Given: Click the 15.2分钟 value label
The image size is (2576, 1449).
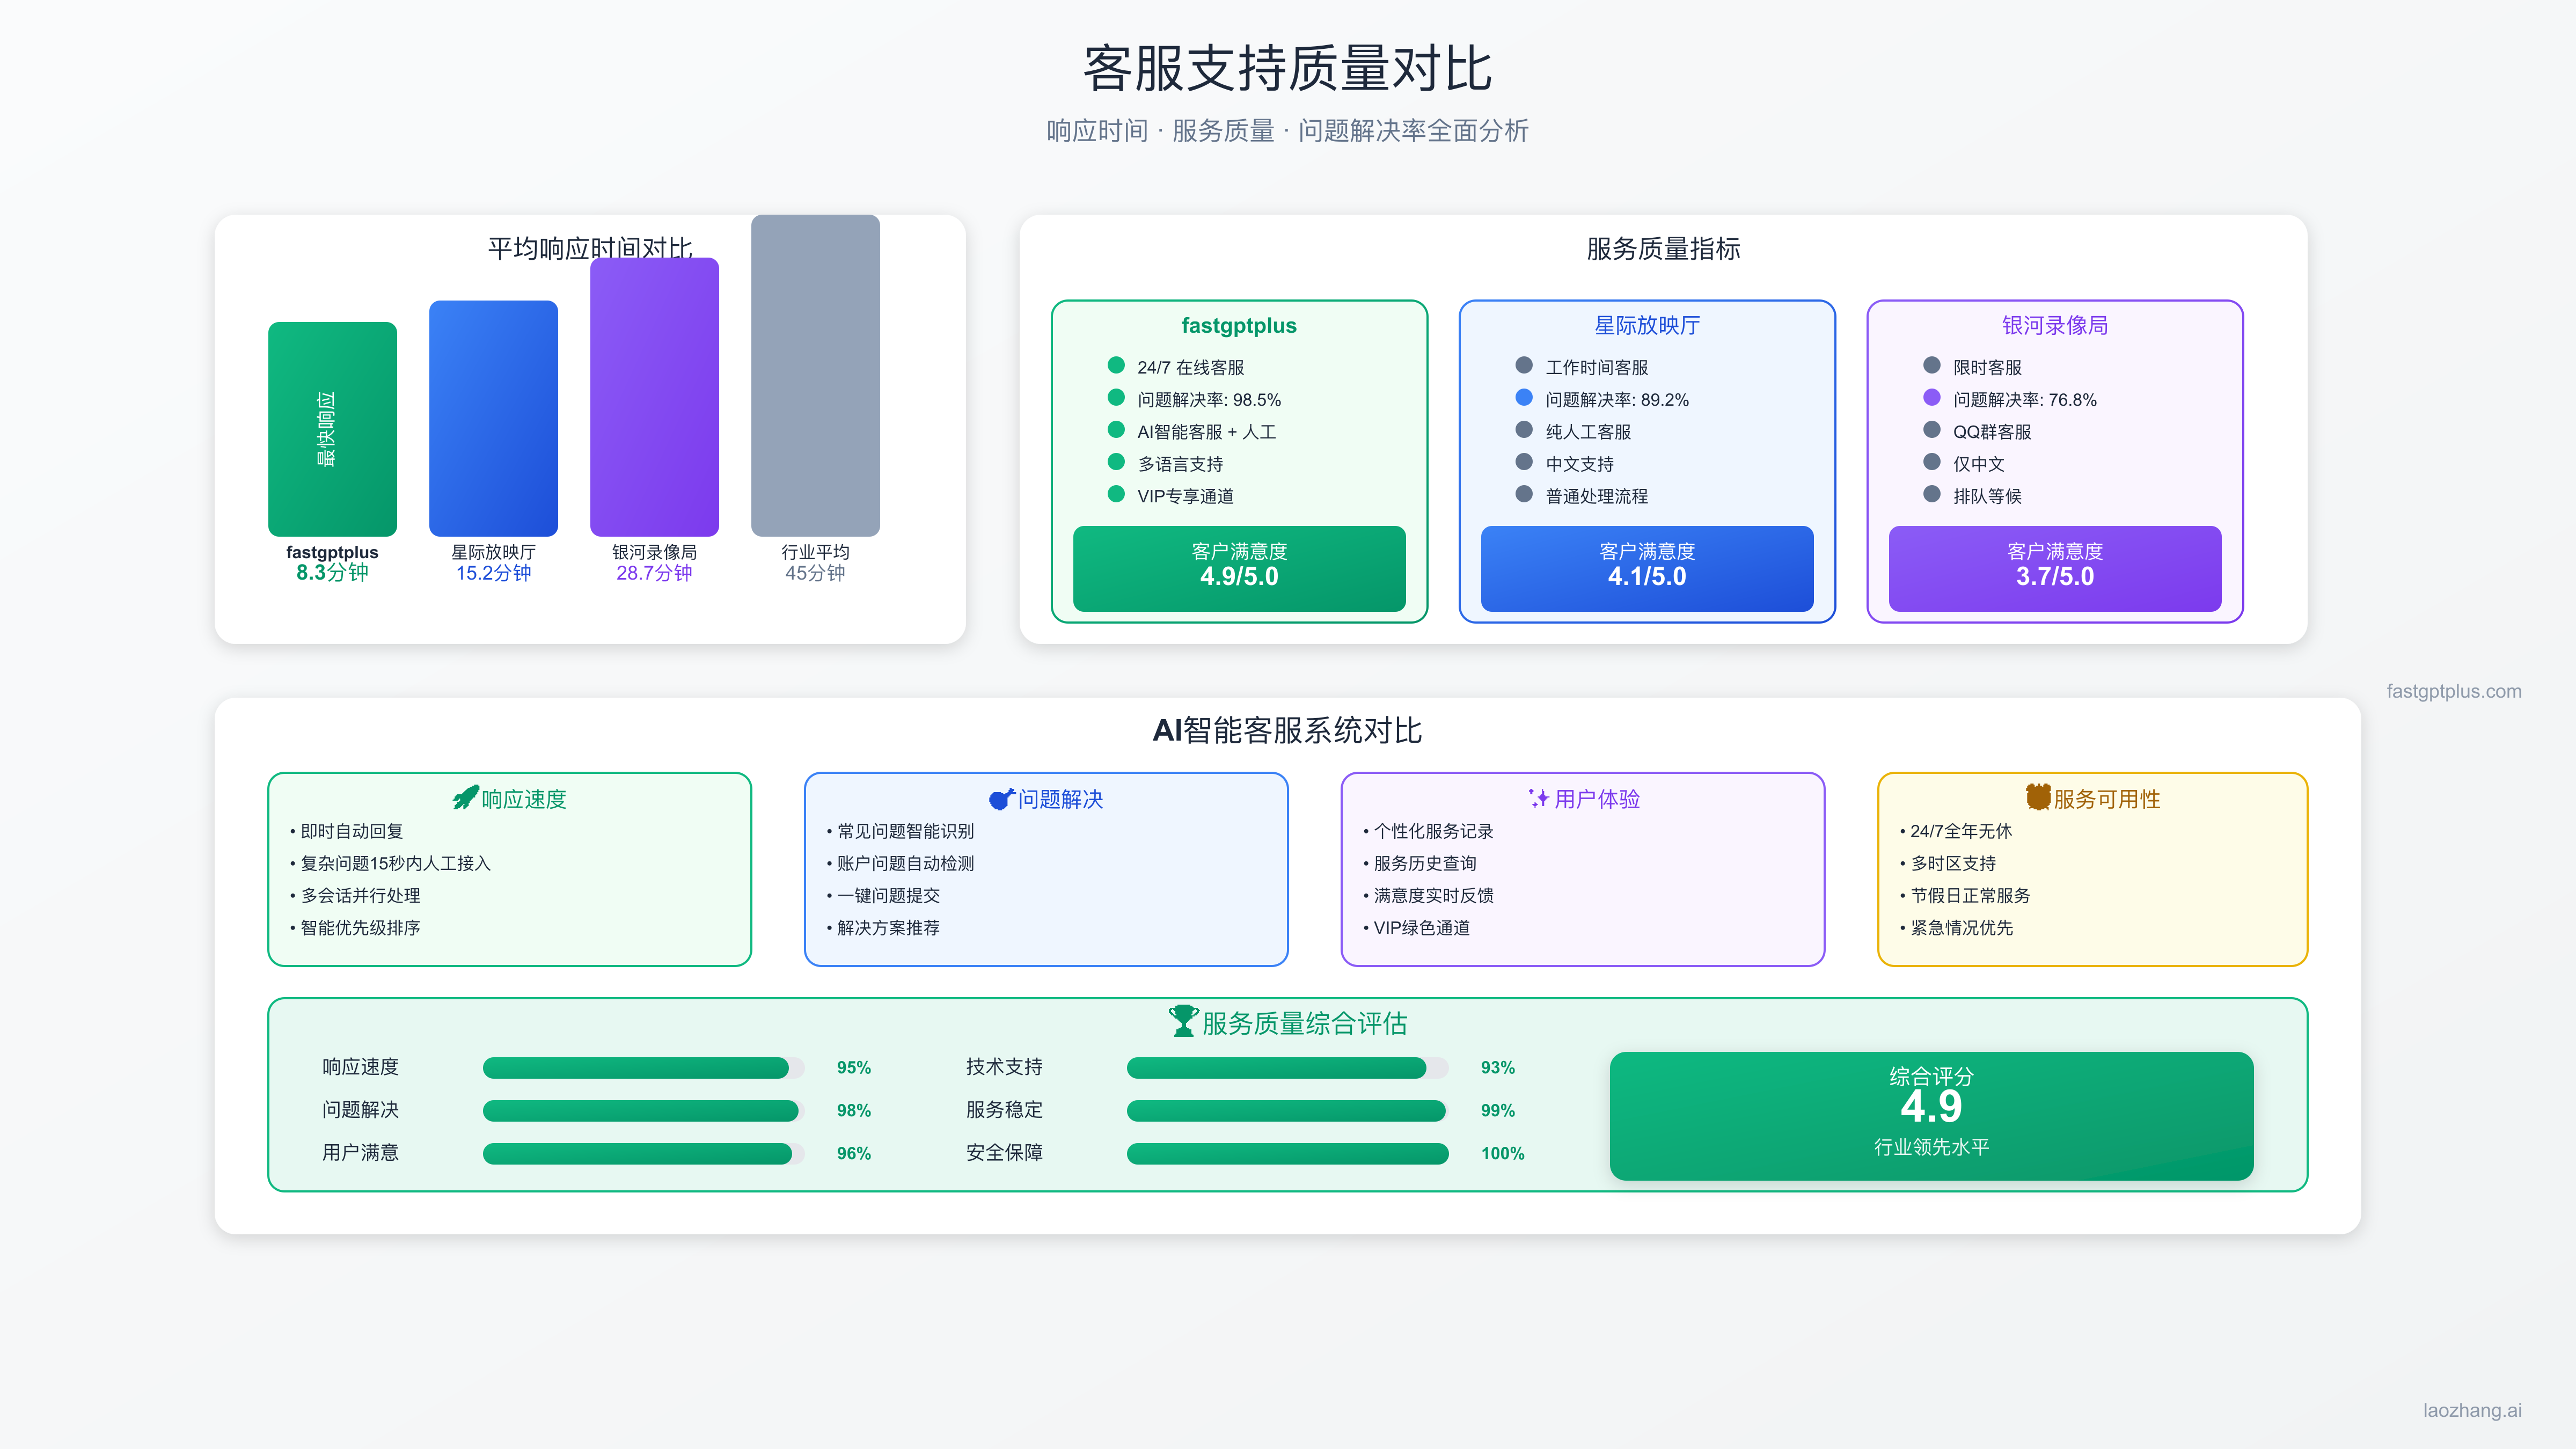Looking at the screenshot, I should [493, 573].
